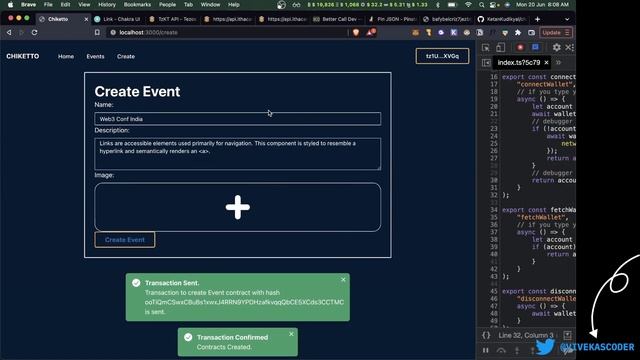Bookmark this page icon

coord(97,32)
